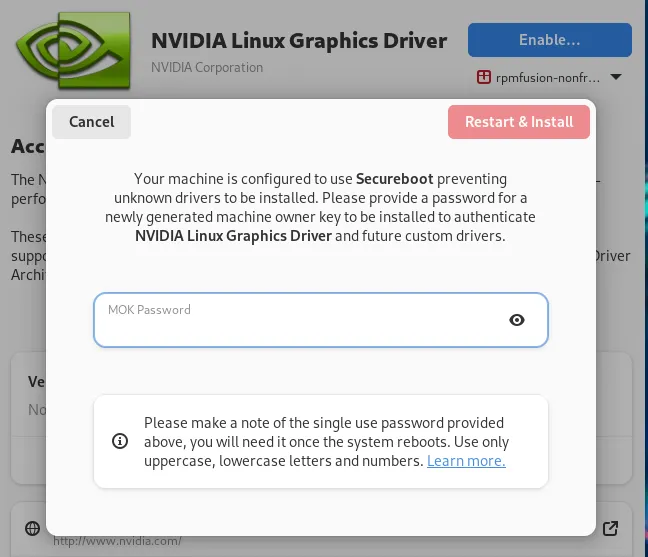Click the globe website icon
The width and height of the screenshot is (648, 557).
(33, 528)
